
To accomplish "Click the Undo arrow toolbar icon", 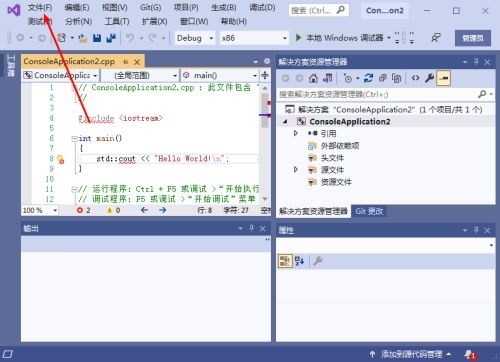I will [130, 38].
